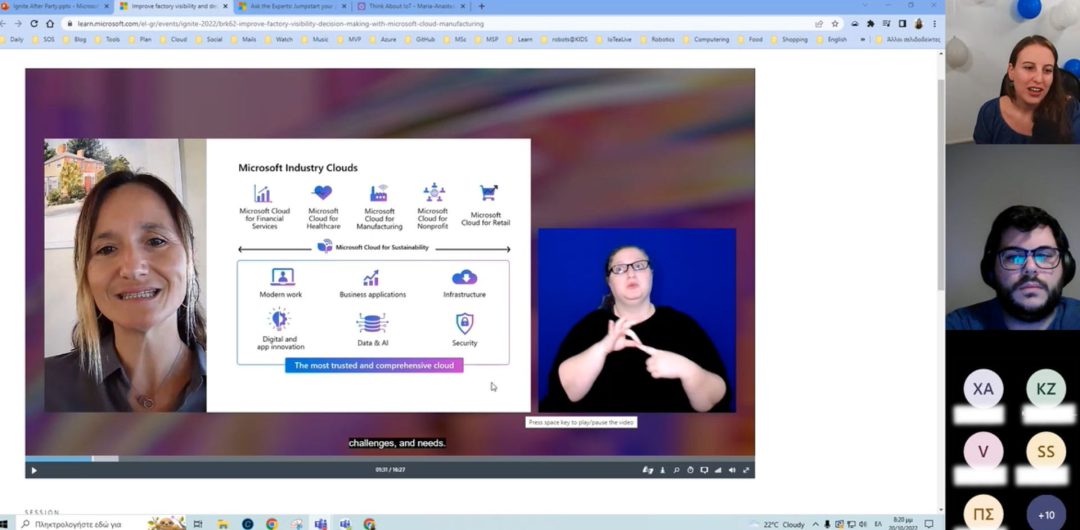Image resolution: width=1080 pixels, height=530 pixels.
Task: Click the sign language interpreter video
Action: click(x=637, y=320)
